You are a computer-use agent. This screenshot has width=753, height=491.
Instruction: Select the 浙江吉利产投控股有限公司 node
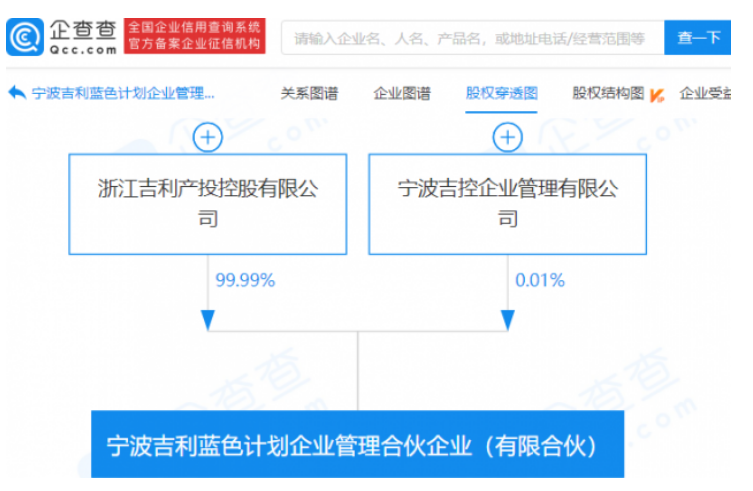[207, 204]
